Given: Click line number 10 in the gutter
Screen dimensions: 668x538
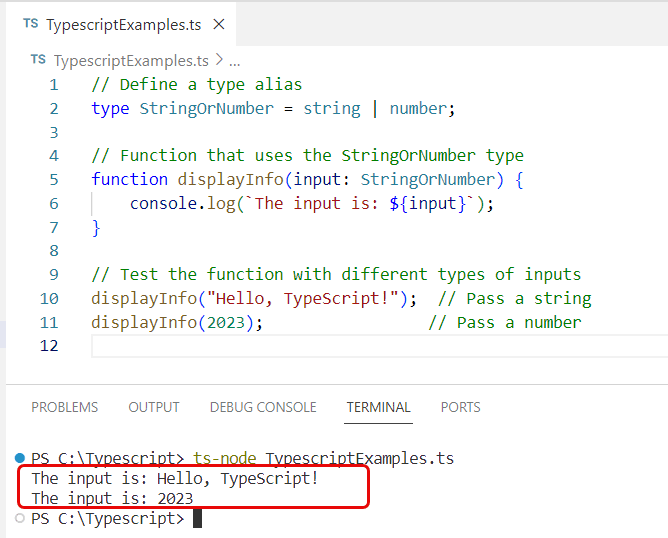Looking at the screenshot, I should pos(49,299).
